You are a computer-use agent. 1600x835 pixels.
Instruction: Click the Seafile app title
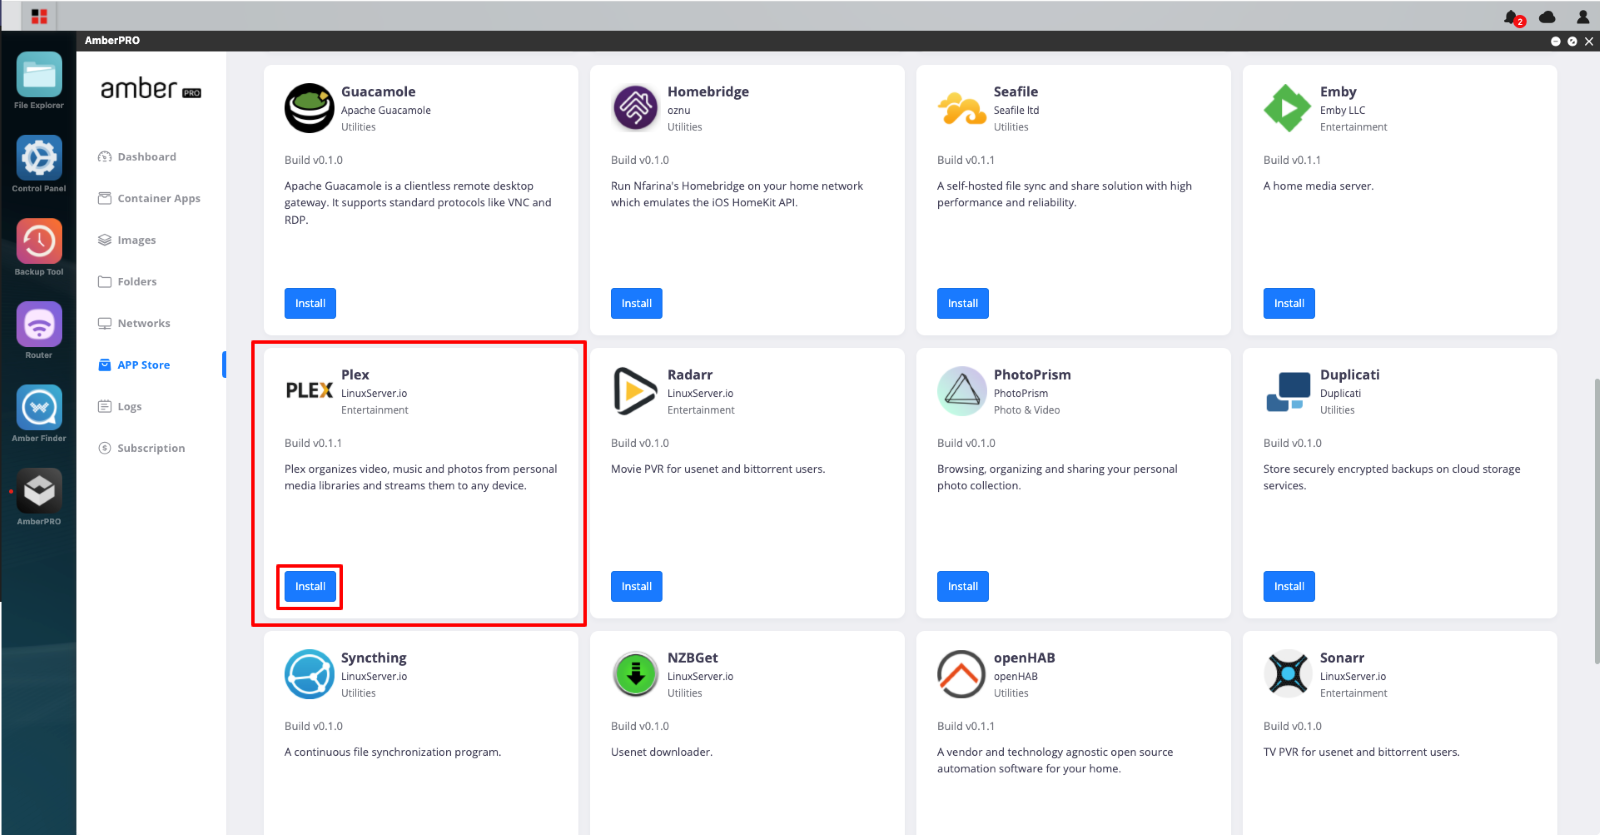pyautogui.click(x=1016, y=92)
